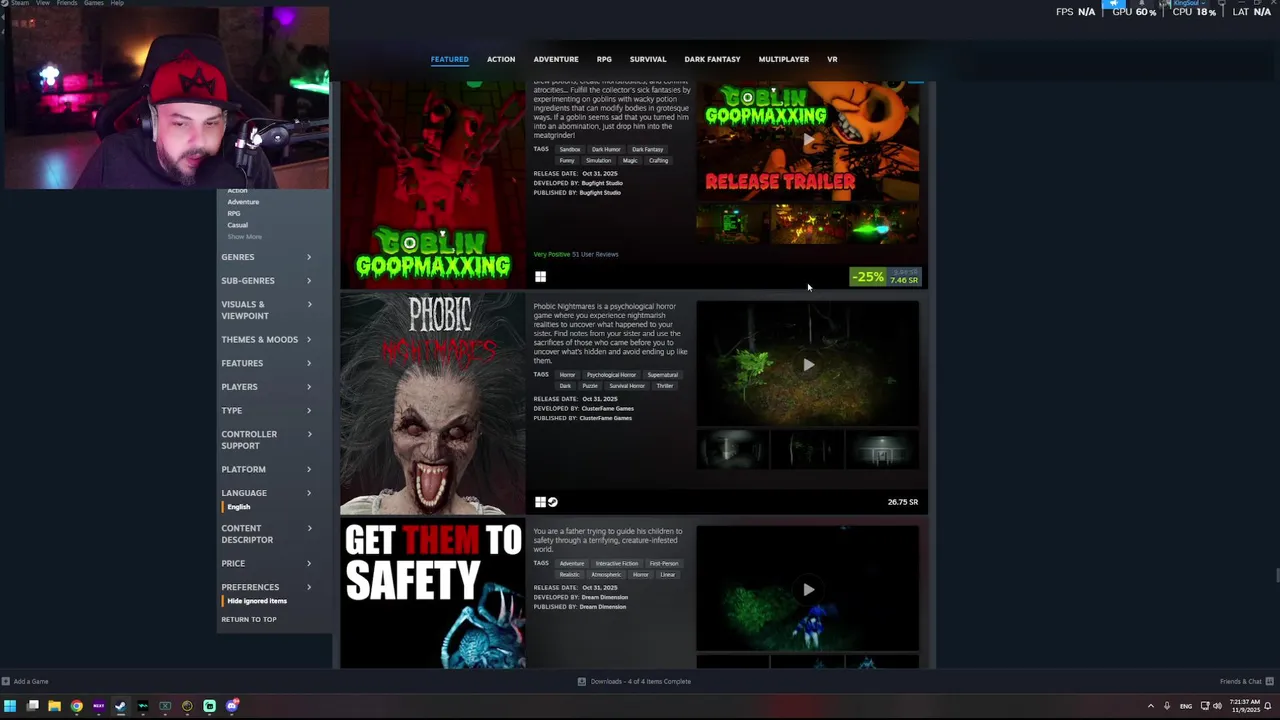Expand the Content Descriptor filter
Image resolution: width=1280 pixels, height=720 pixels.
266,534
